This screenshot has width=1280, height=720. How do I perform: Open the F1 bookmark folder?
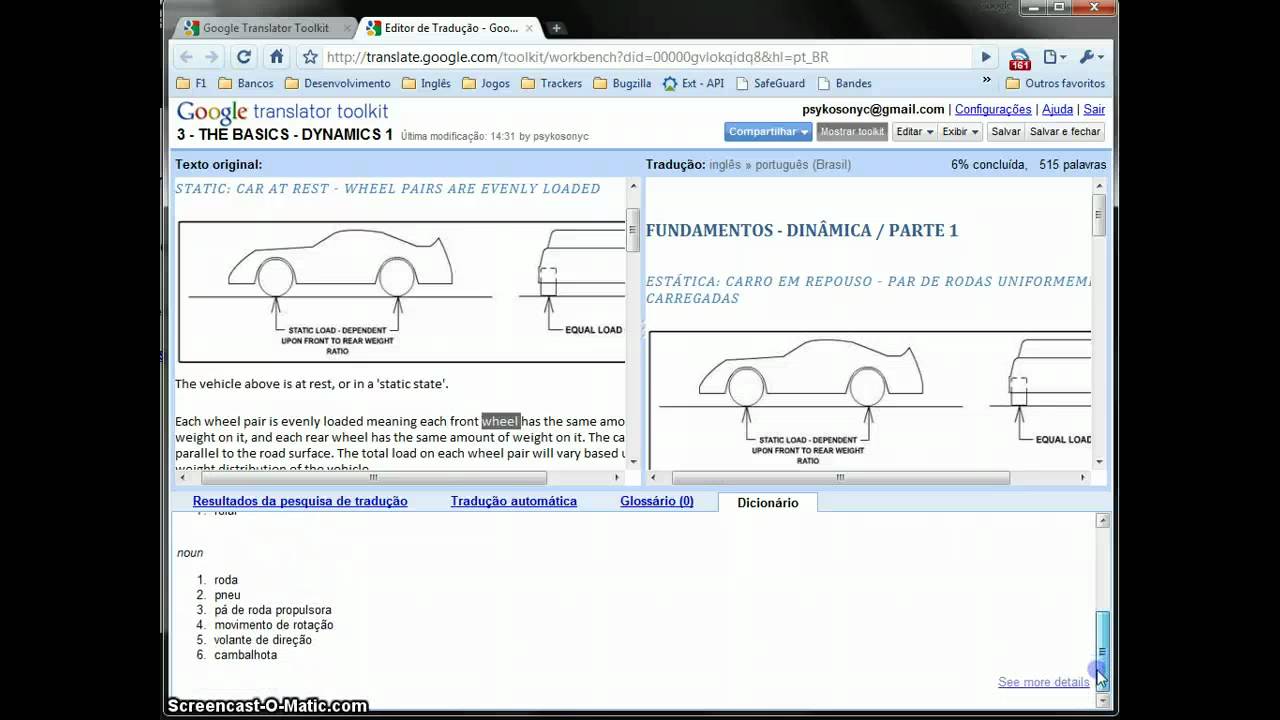pyautogui.click(x=192, y=84)
